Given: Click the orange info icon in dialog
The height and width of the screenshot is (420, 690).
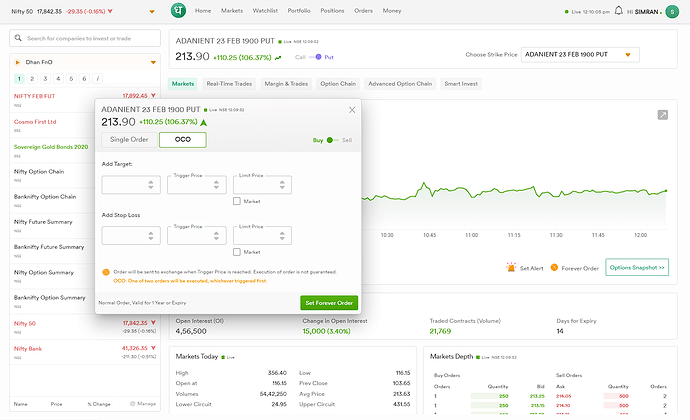Looking at the screenshot, I should pos(106,272).
